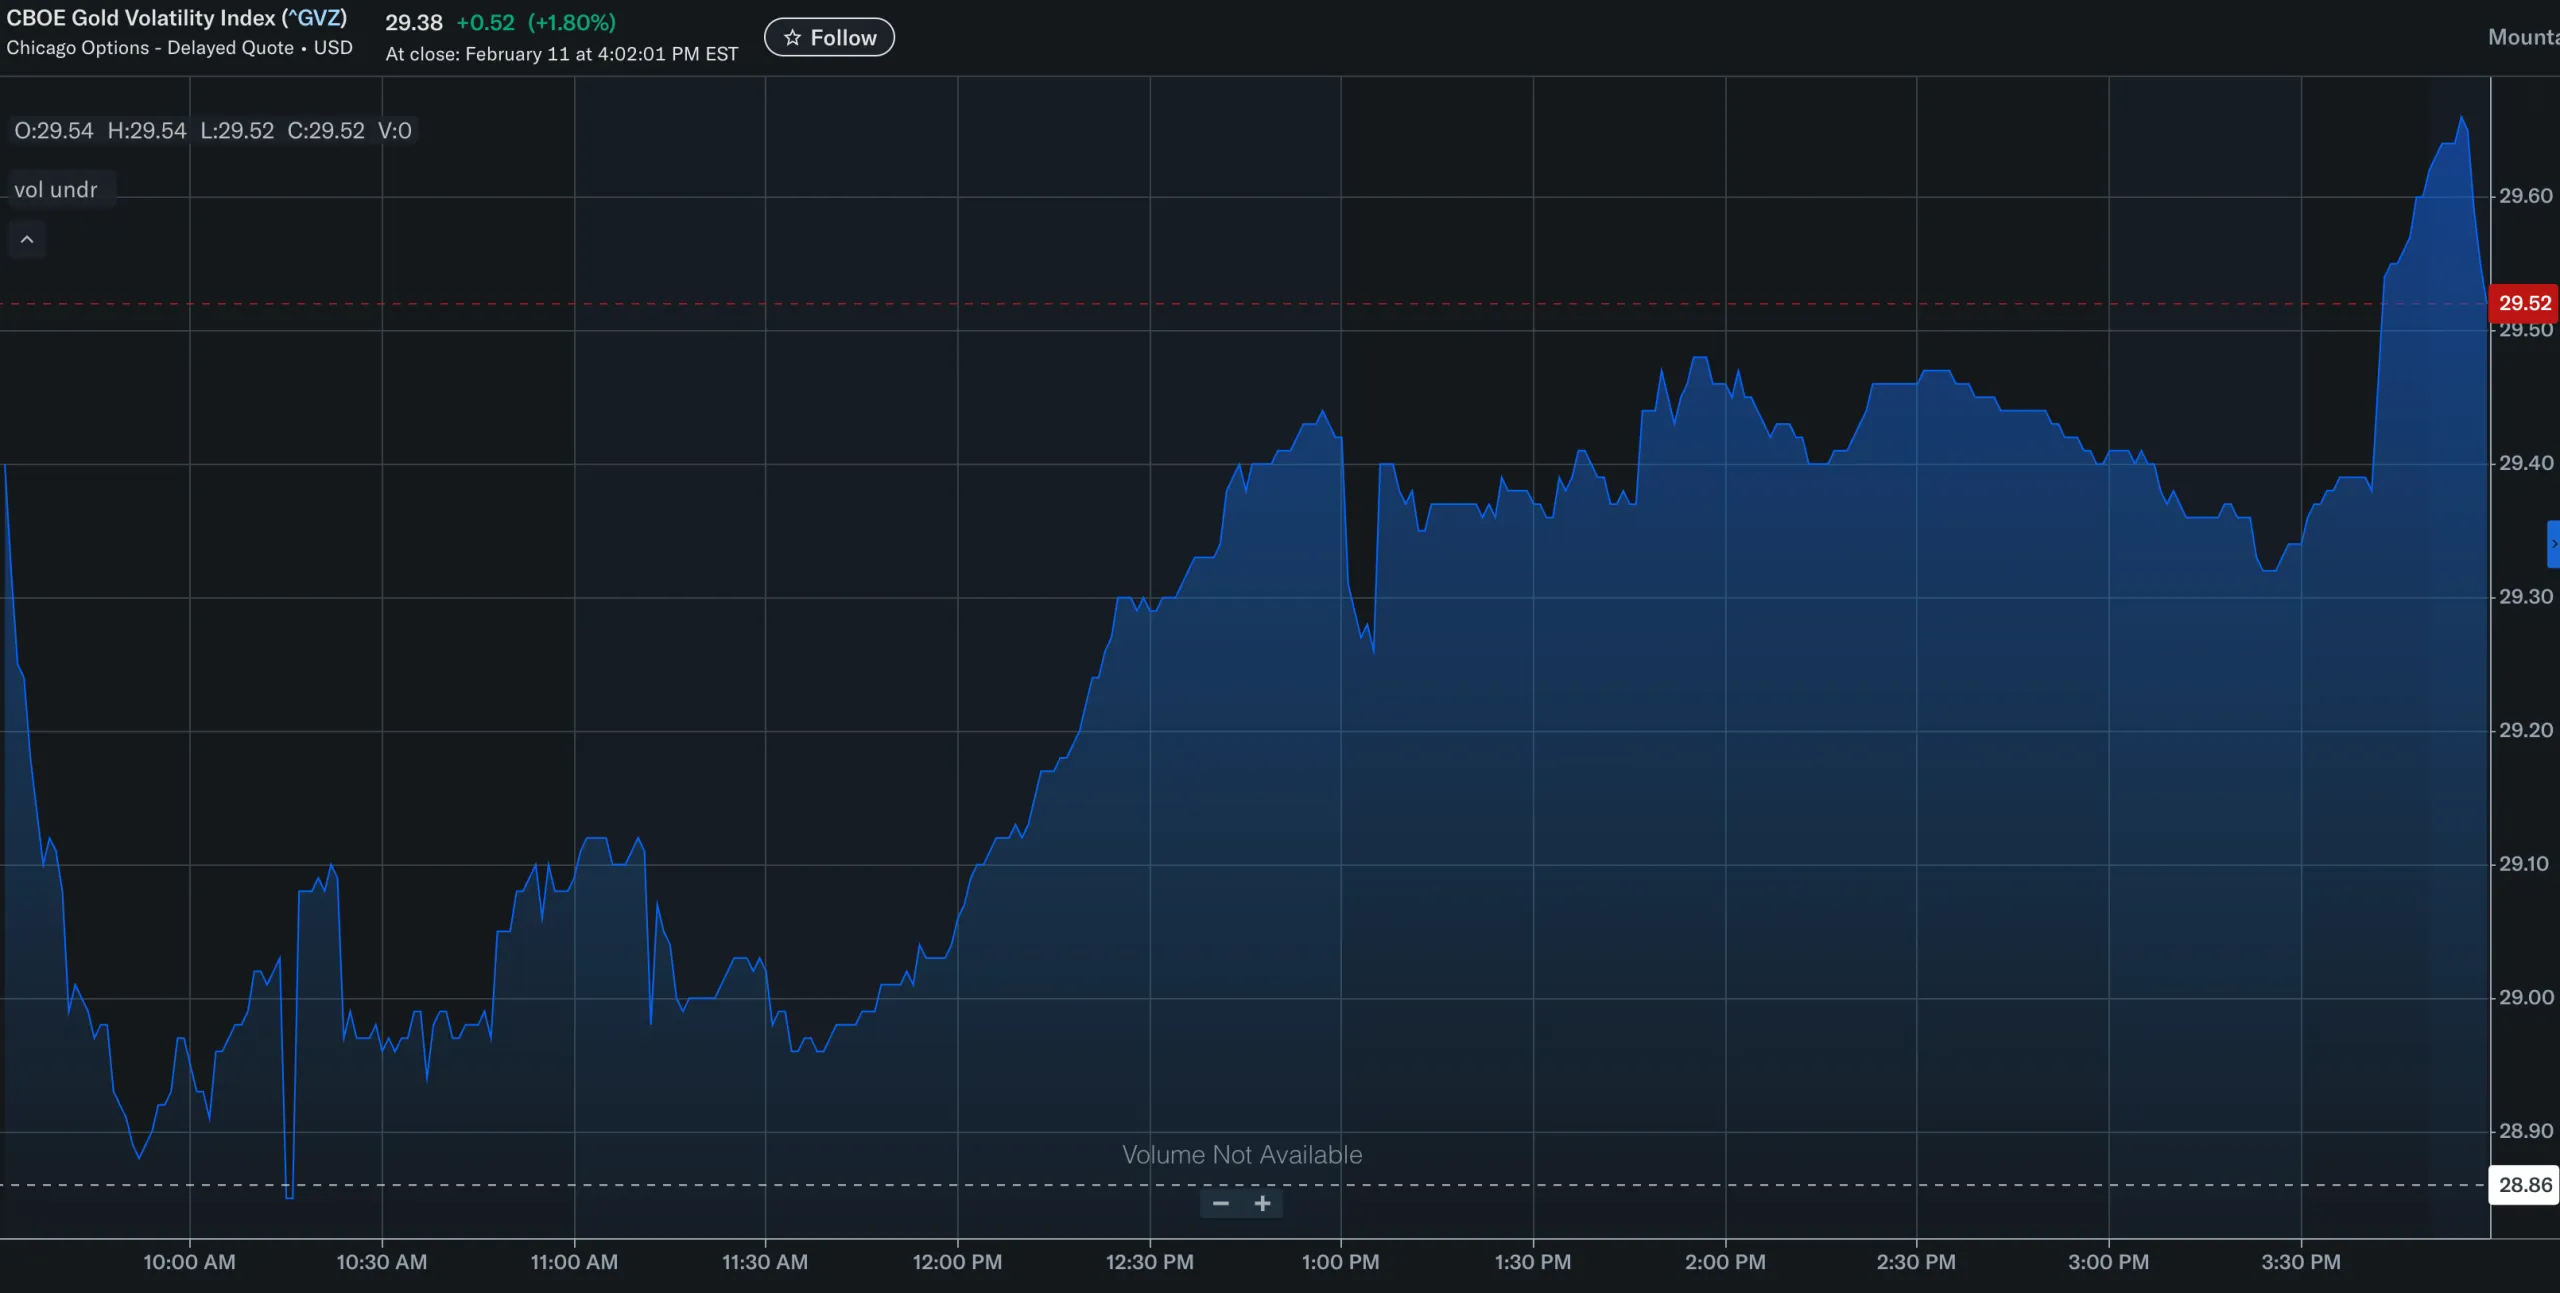Open the Mountain chart type dropdown
The height and width of the screenshot is (1293, 2560).
[2526, 37]
